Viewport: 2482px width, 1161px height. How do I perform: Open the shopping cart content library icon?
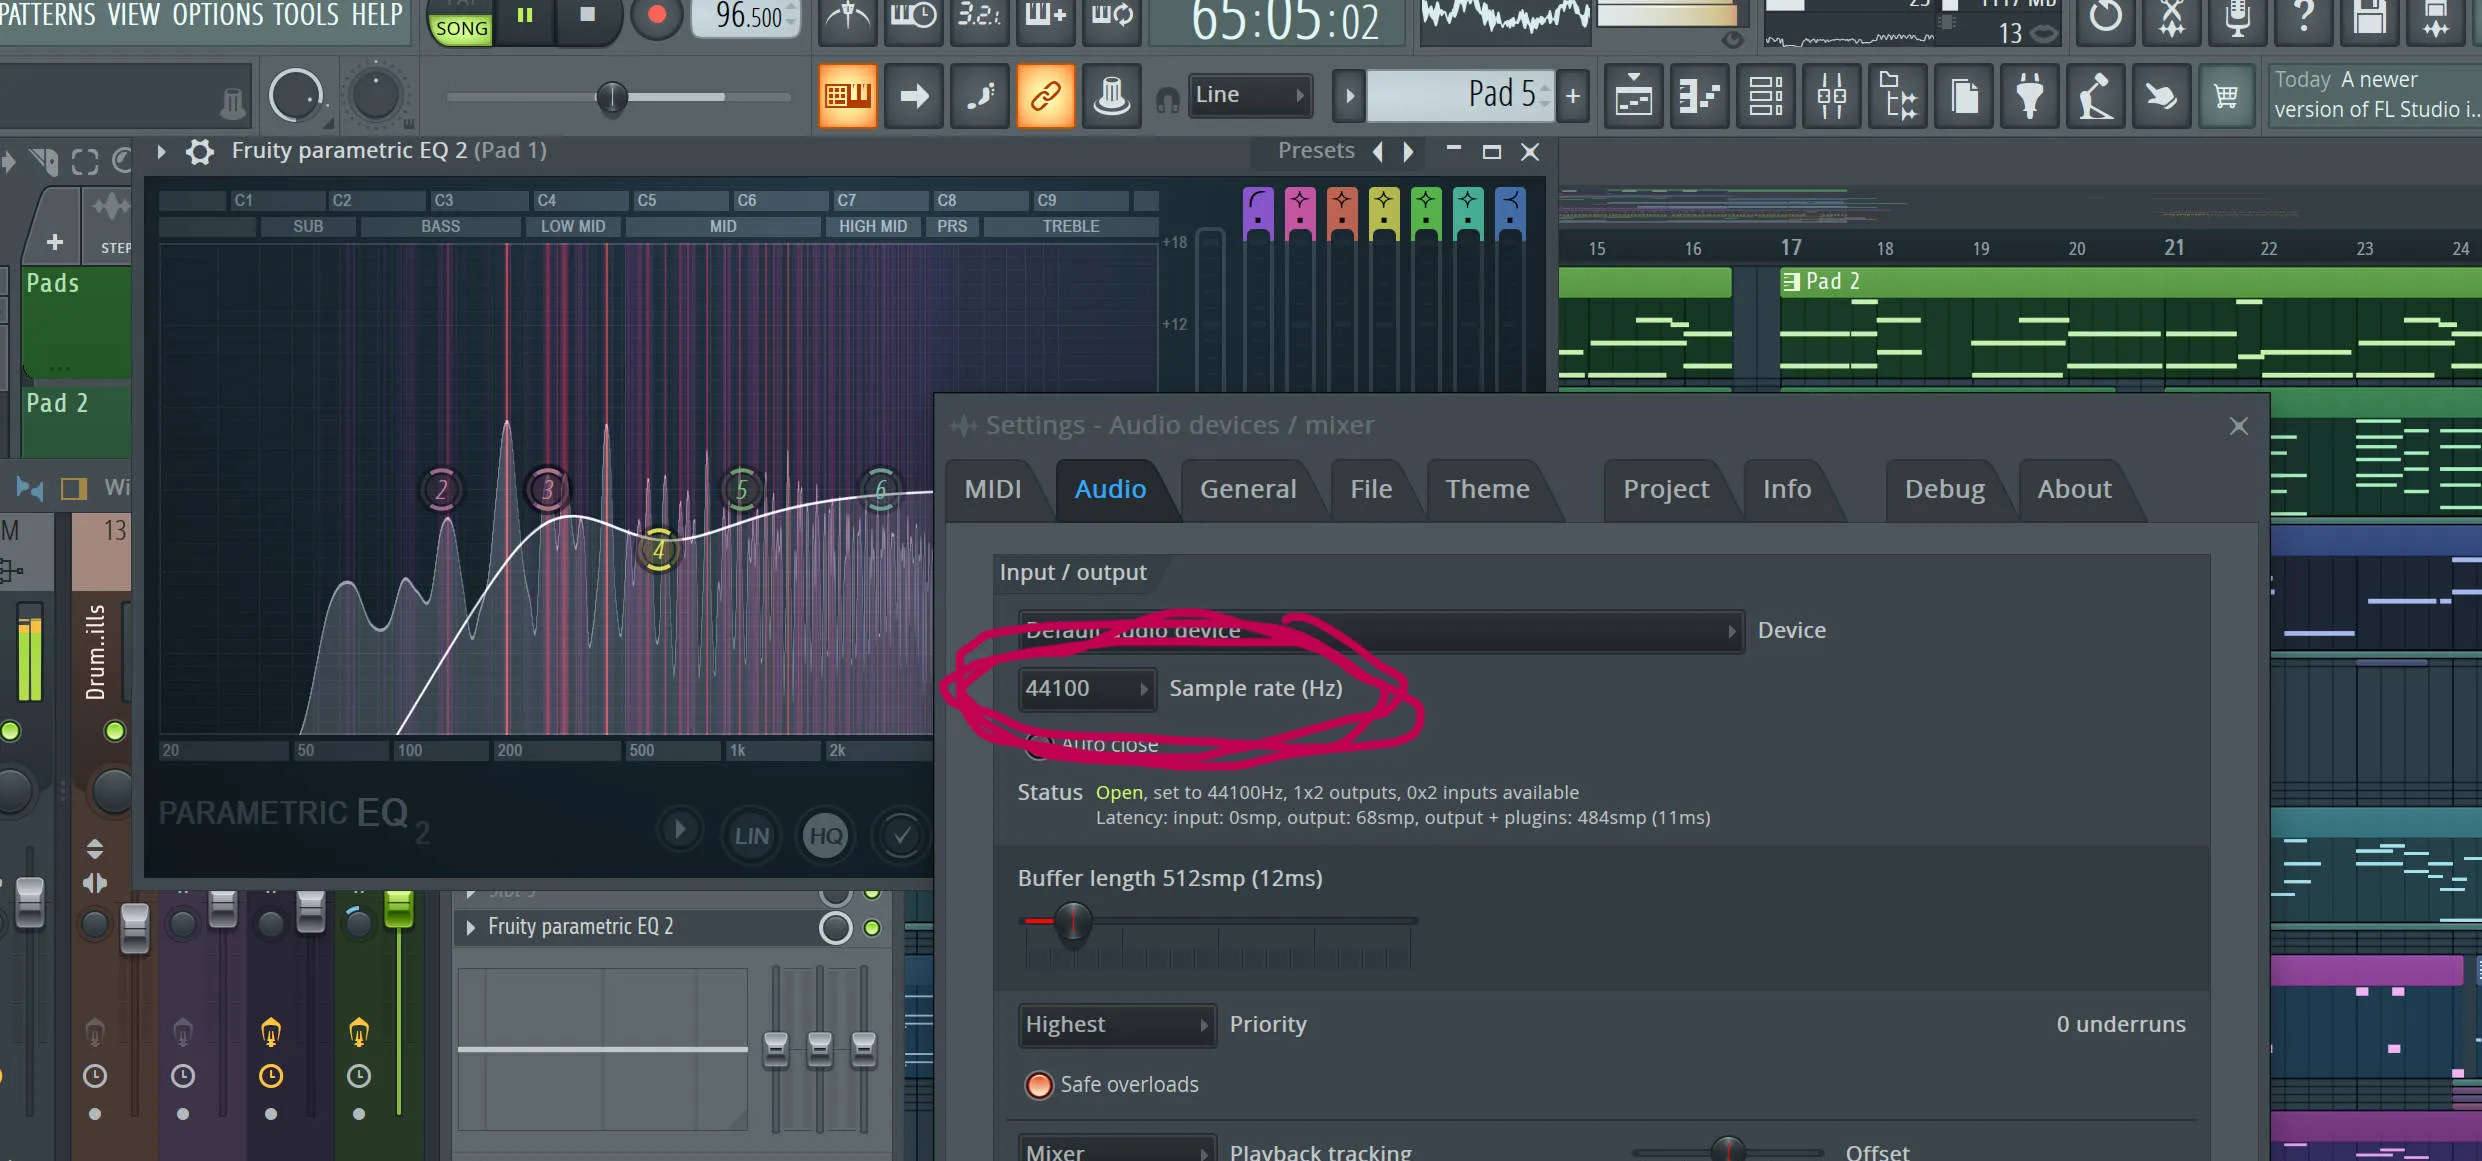2226,96
